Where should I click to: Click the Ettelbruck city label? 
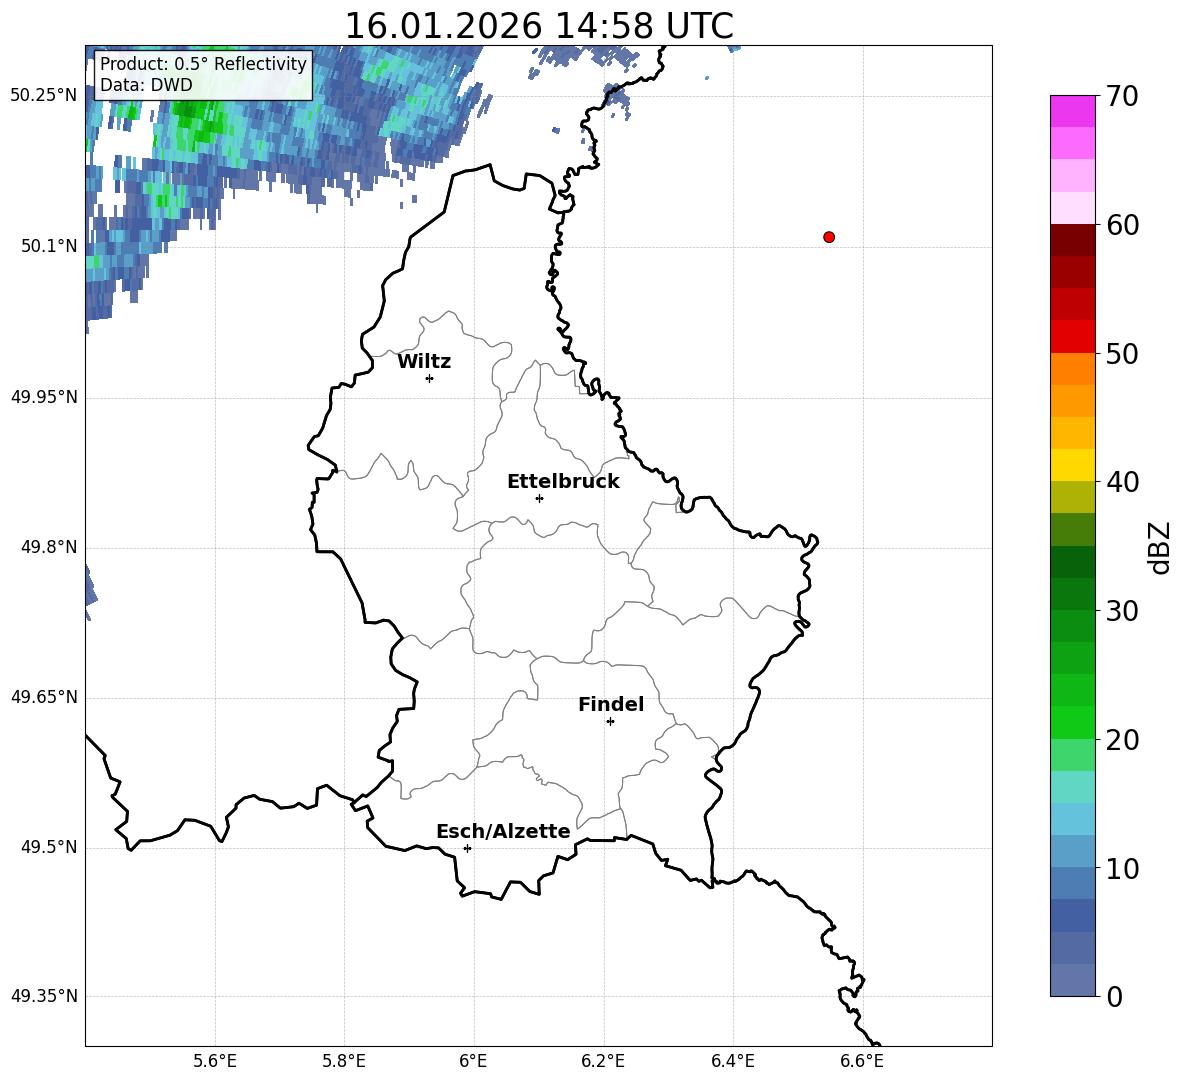coord(563,482)
